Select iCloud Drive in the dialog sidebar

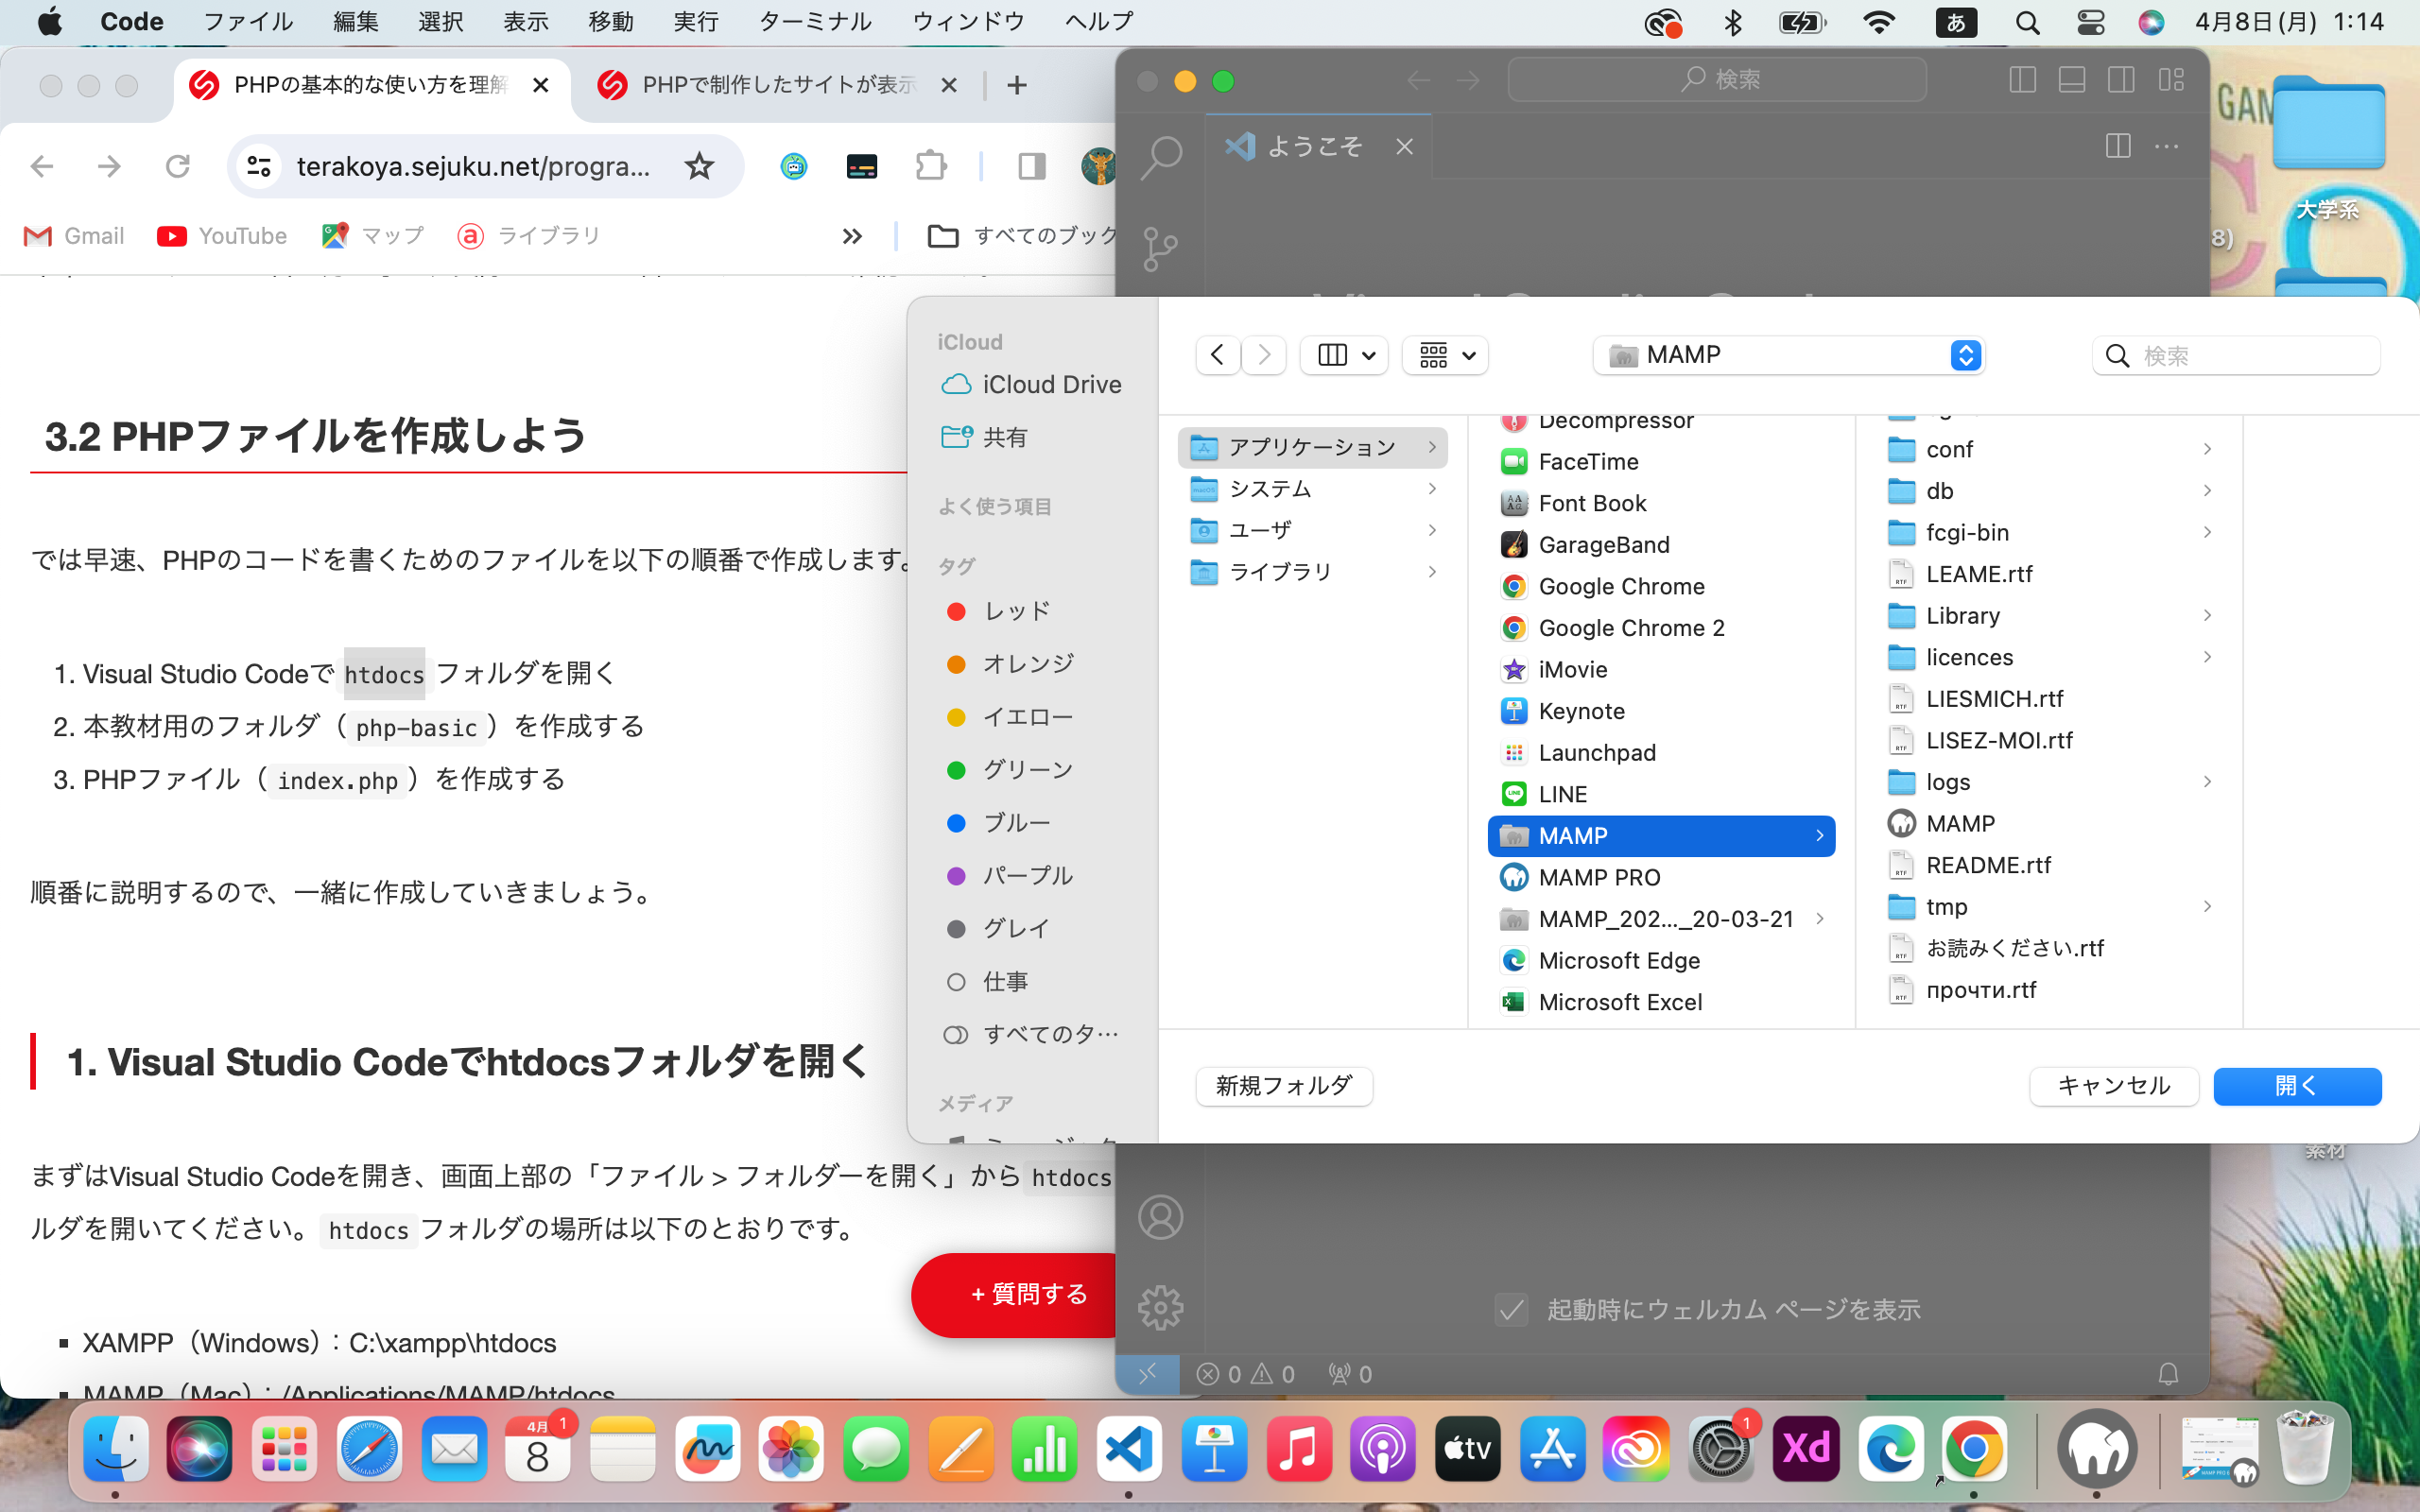pos(1032,385)
